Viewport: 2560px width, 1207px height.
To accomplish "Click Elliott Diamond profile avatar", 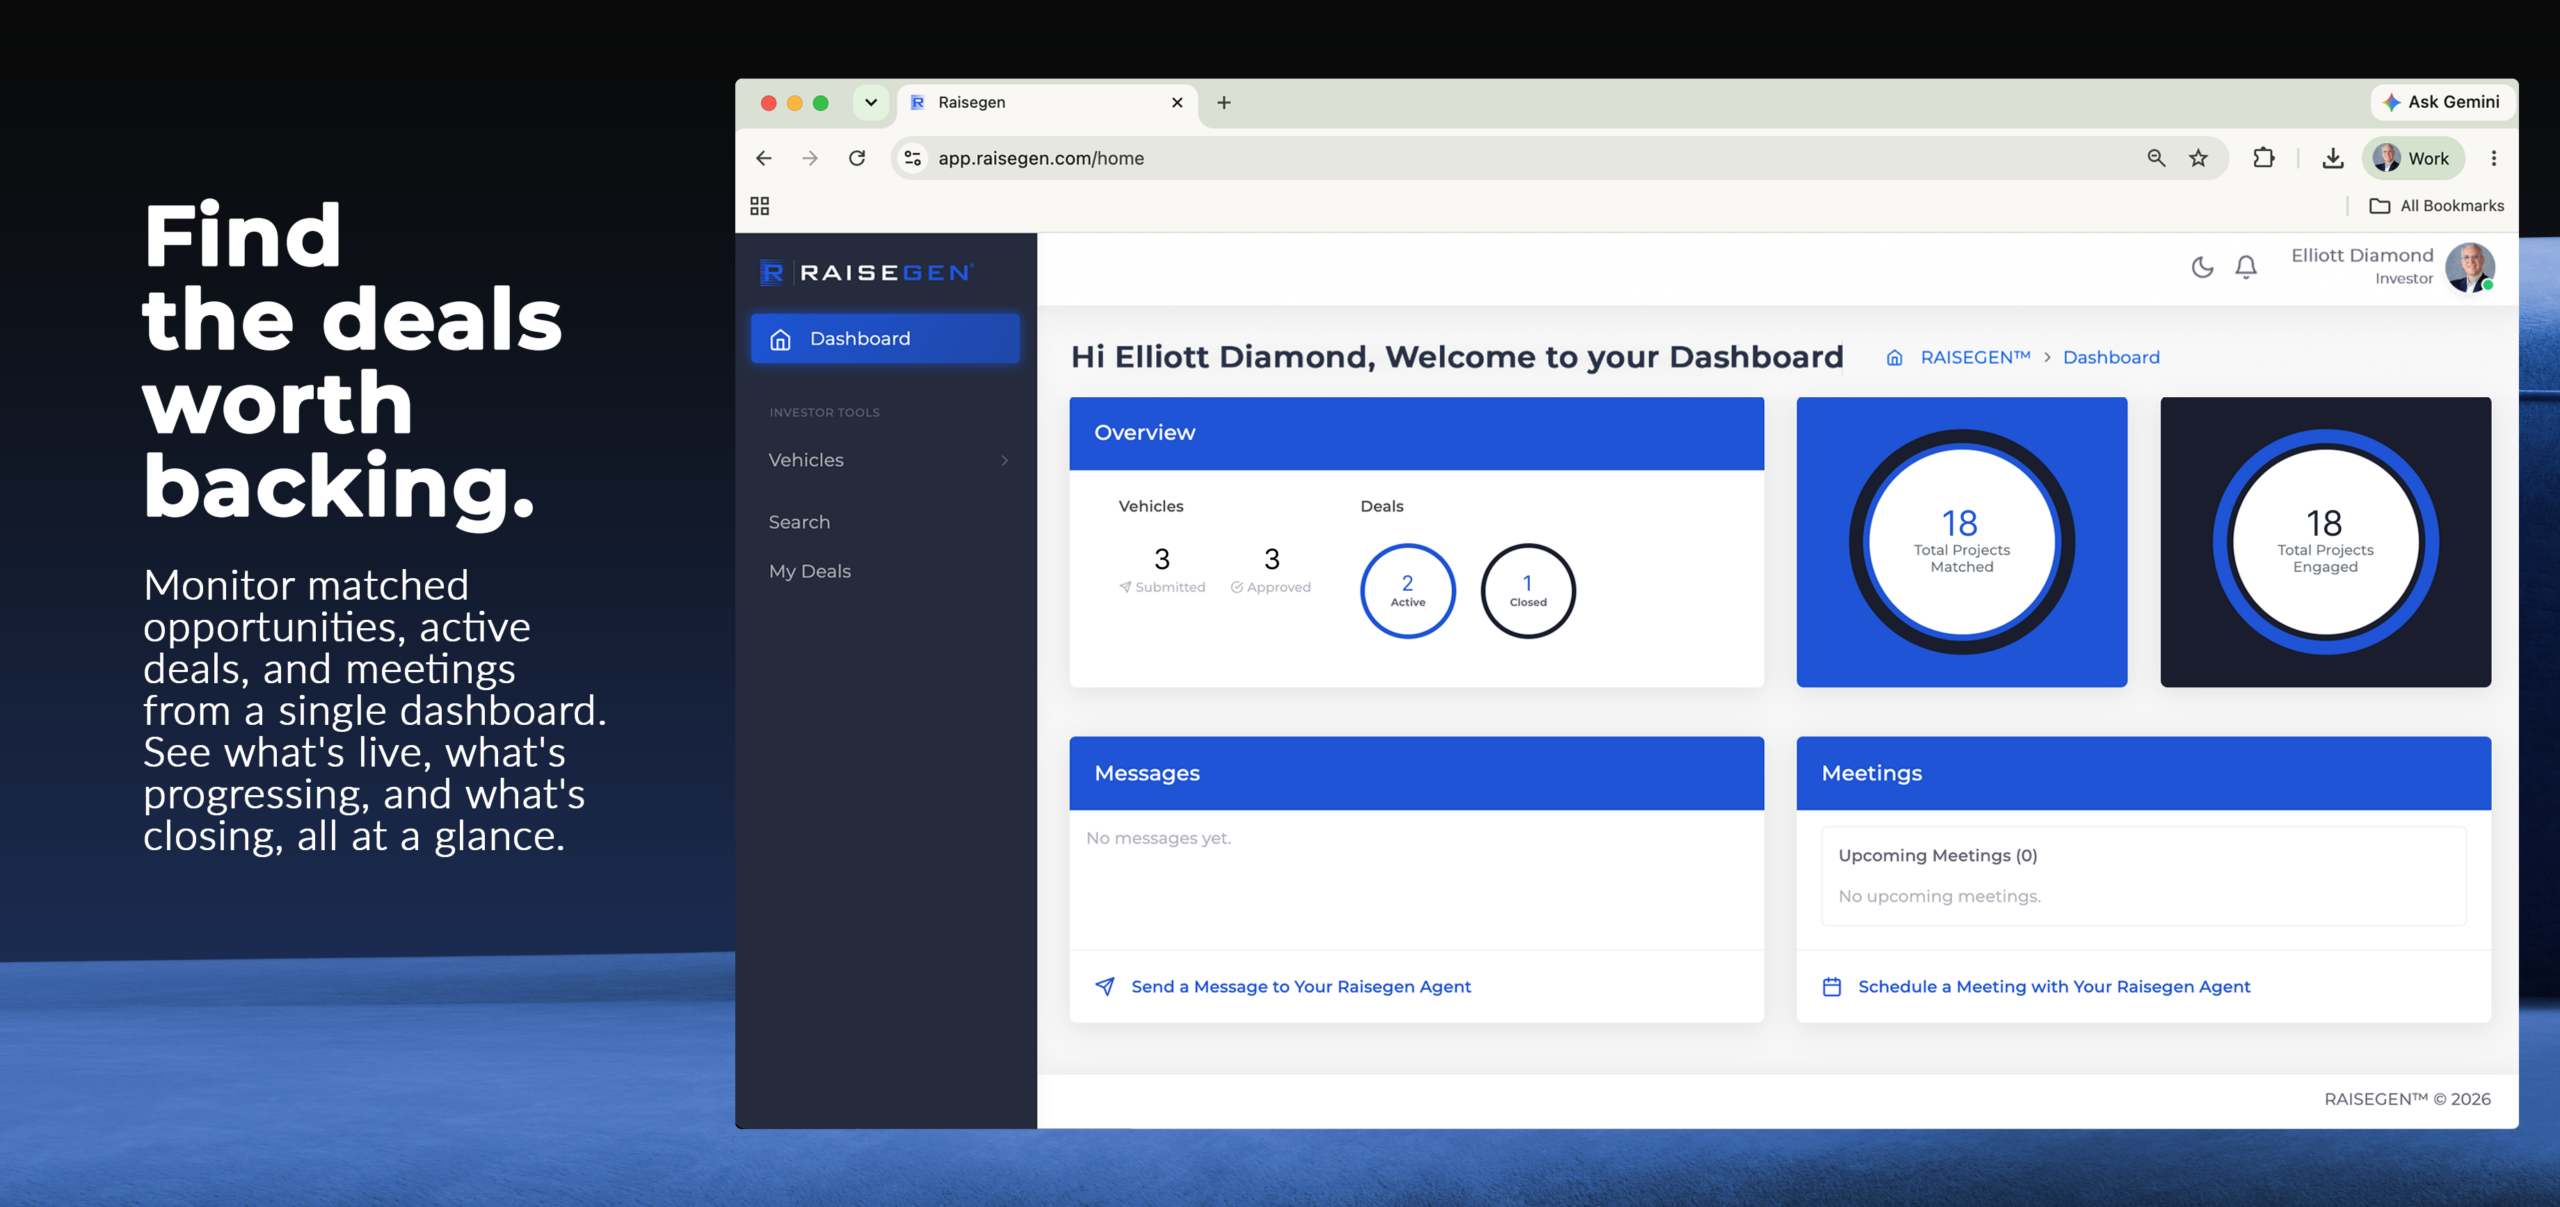I will 2469,267.
